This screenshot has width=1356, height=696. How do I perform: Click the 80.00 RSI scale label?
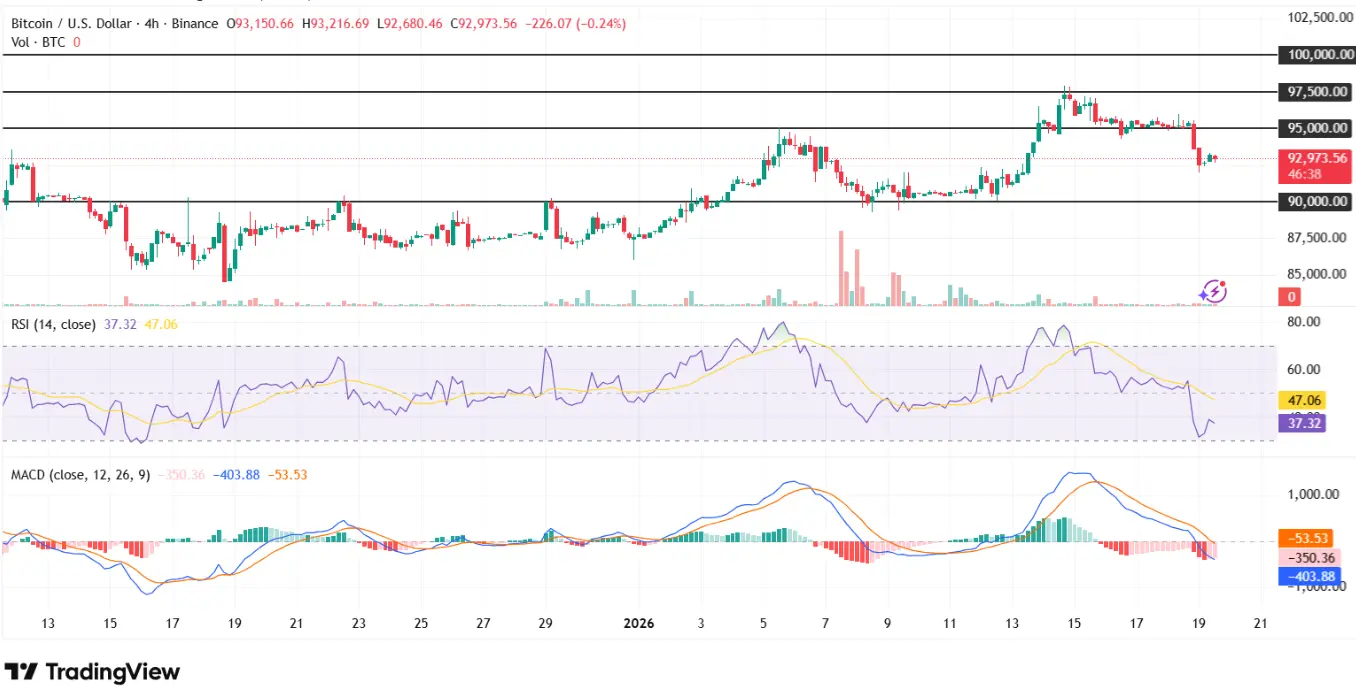click(1304, 322)
